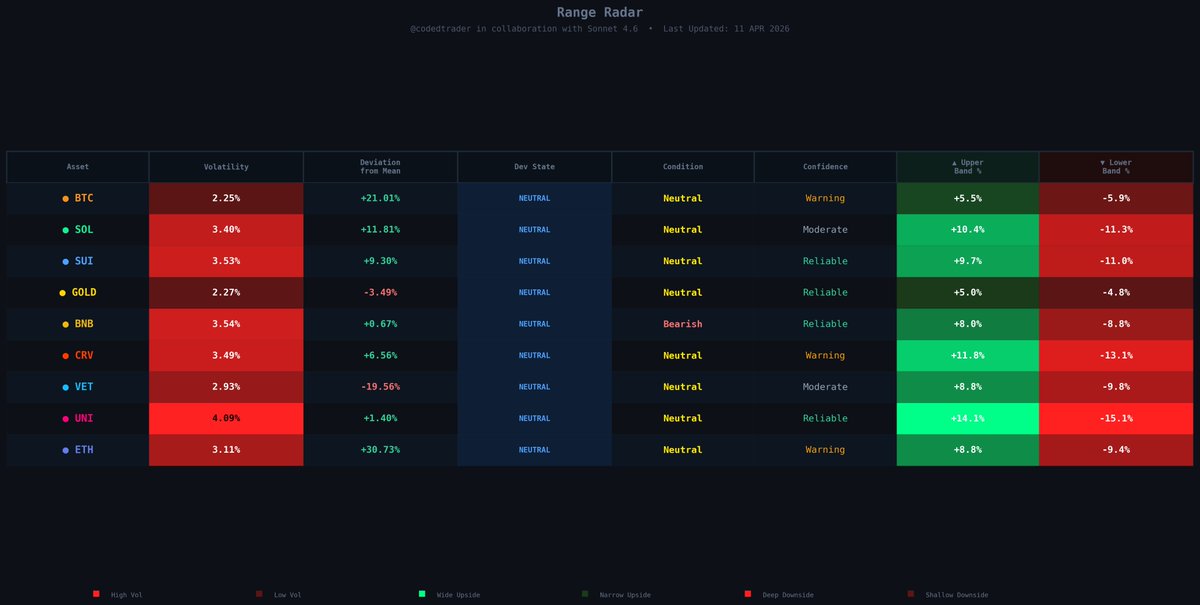The height and width of the screenshot is (605, 1200).
Task: Click the Low Vol dark red legend swatch
Action: tap(259, 594)
